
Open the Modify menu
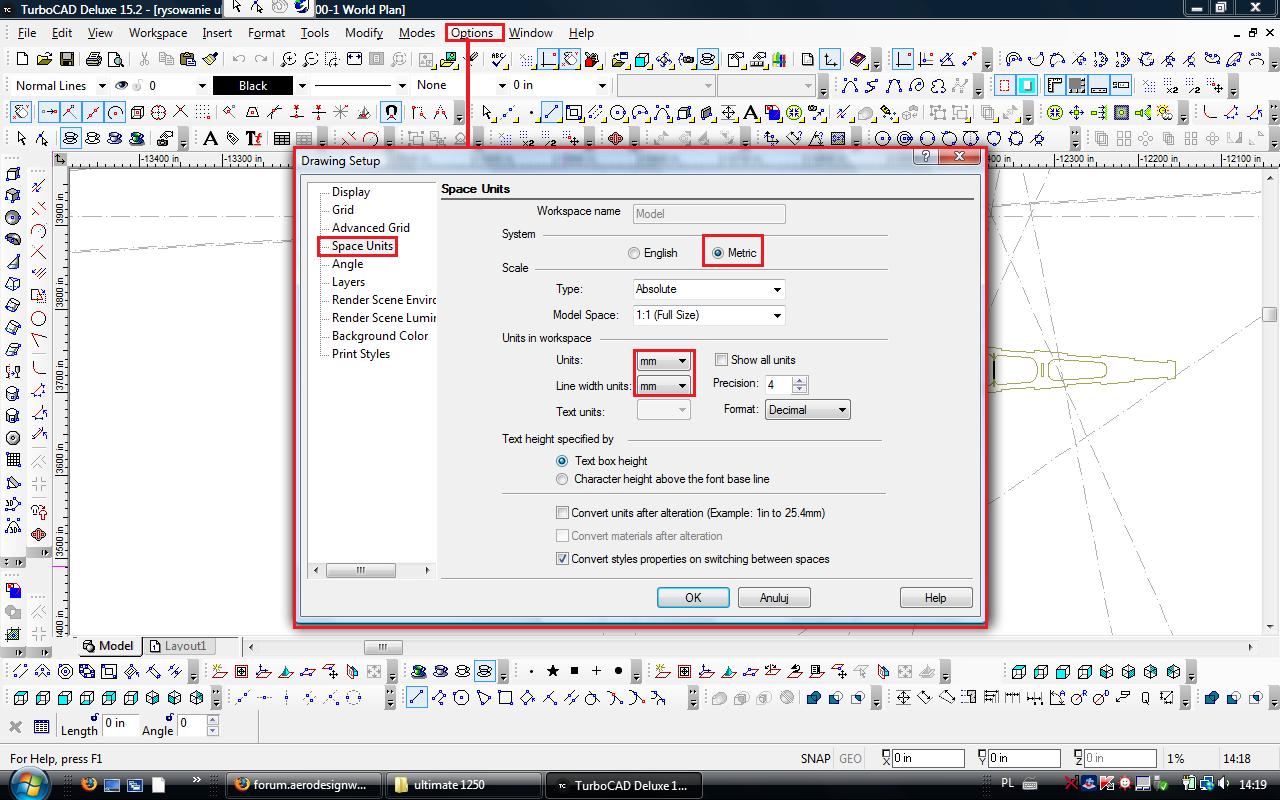363,33
